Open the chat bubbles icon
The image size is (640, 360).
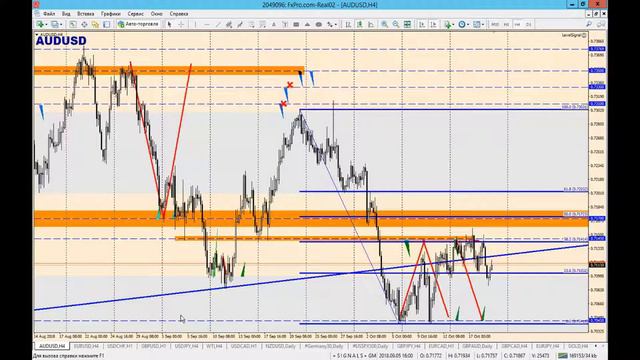tap(601, 24)
